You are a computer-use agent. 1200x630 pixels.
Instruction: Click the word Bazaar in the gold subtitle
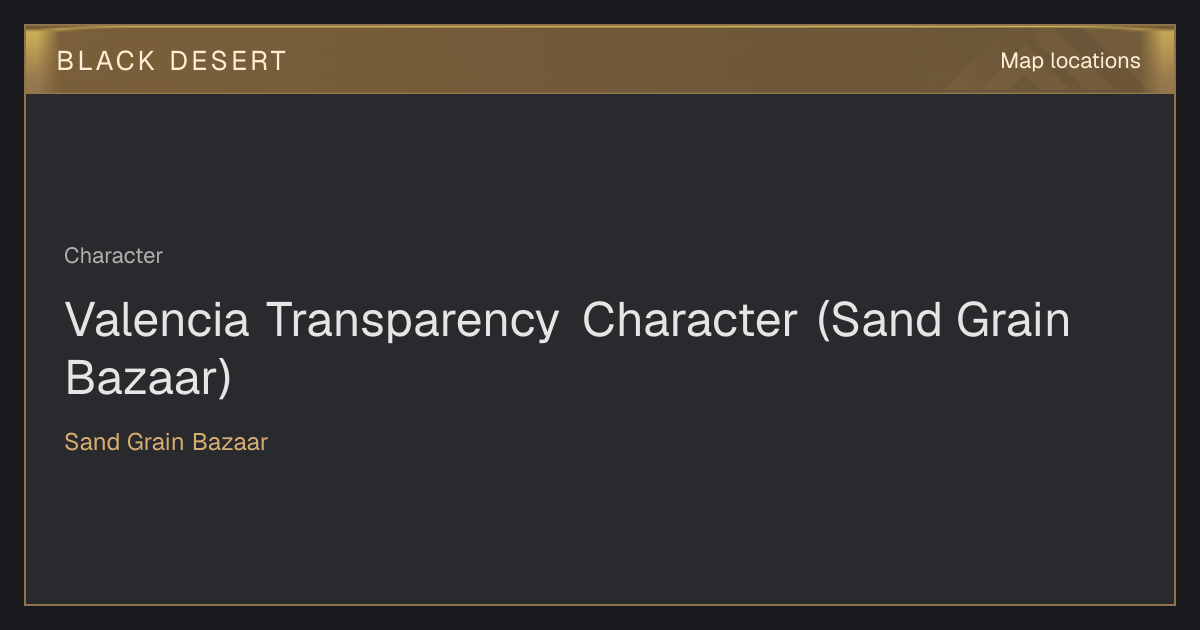click(x=230, y=442)
